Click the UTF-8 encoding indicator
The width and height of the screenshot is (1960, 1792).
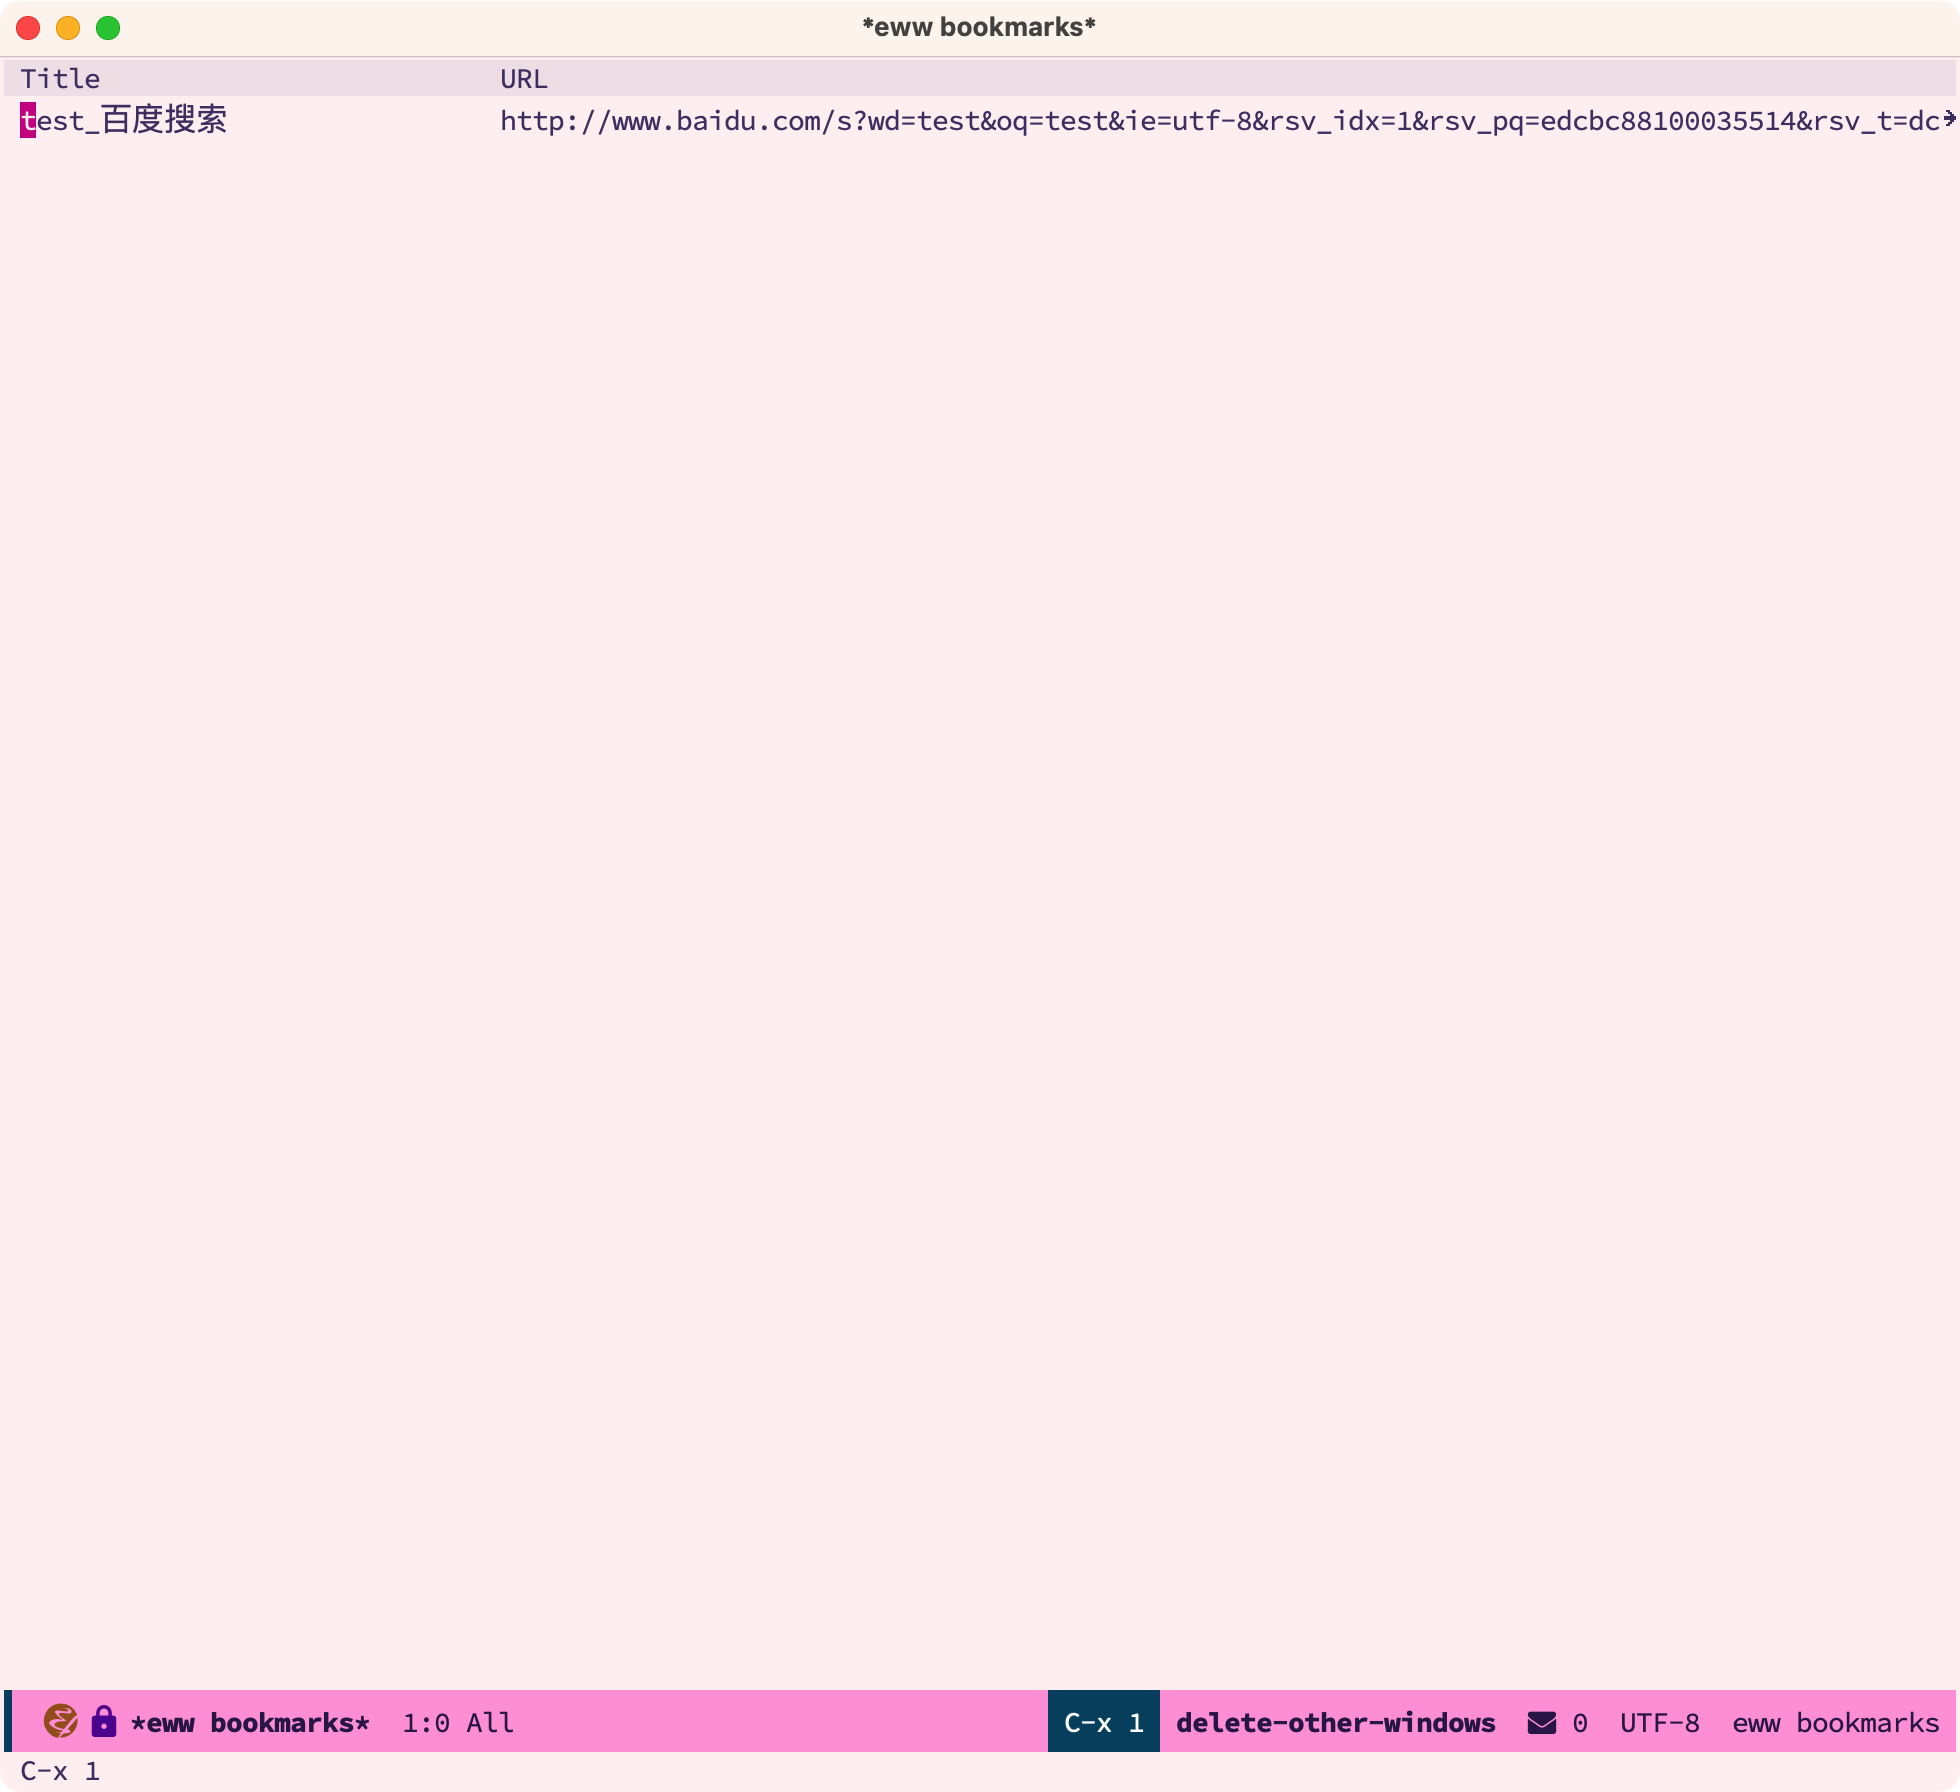1660,1722
